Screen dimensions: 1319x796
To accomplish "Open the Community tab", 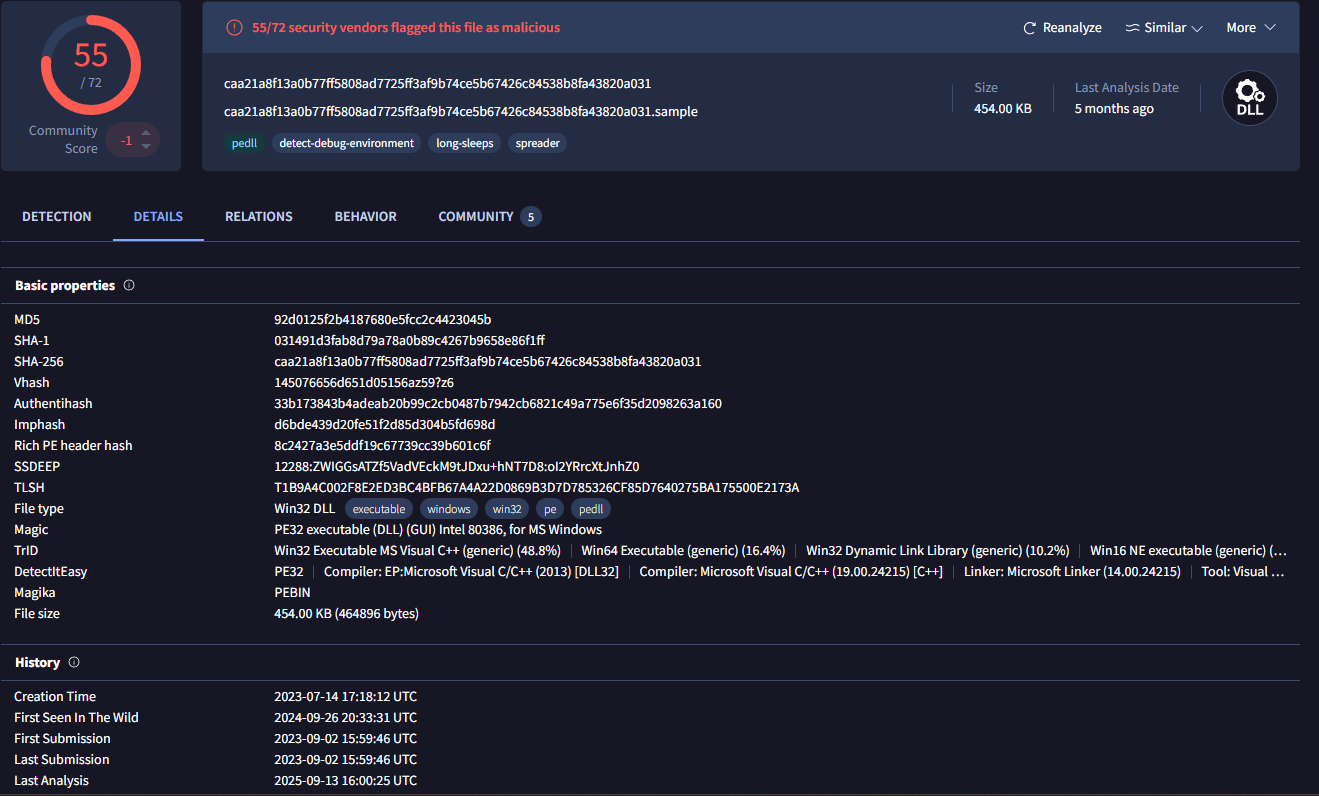I will 476,216.
